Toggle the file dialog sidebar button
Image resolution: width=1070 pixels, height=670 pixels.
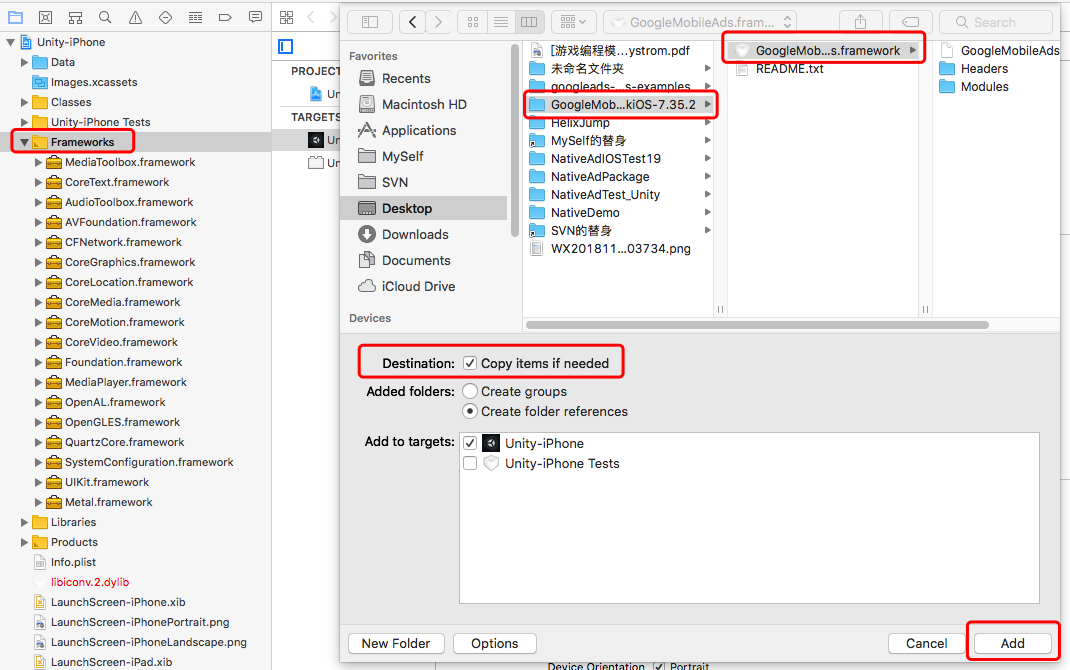point(370,23)
